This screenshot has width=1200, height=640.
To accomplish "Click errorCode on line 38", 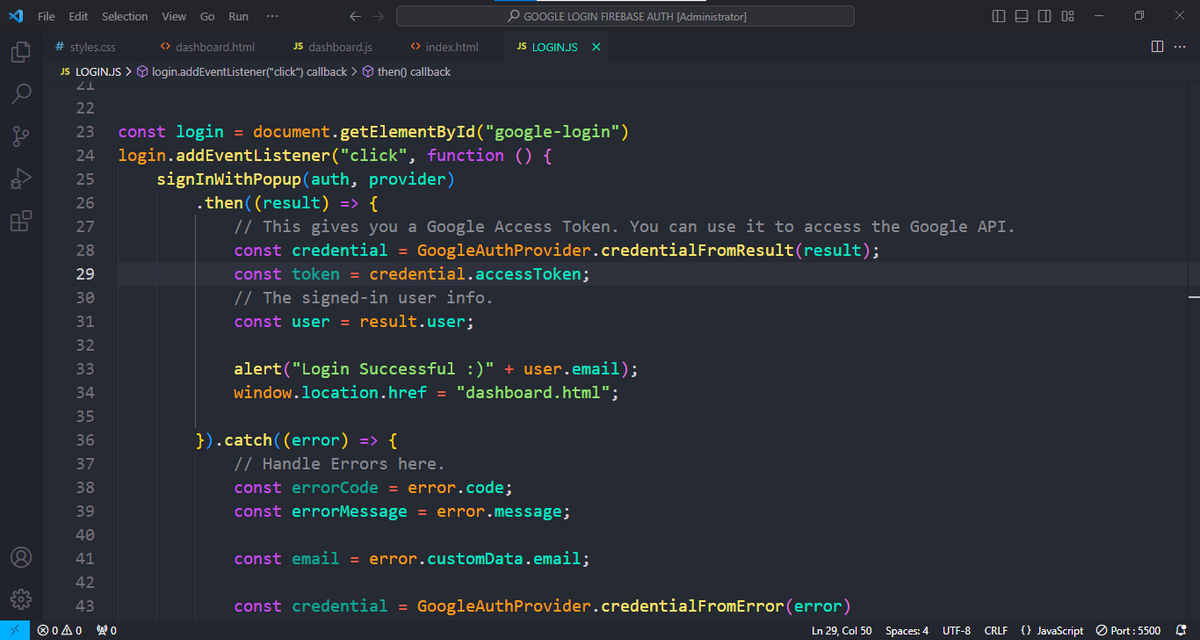I will click(x=335, y=488).
